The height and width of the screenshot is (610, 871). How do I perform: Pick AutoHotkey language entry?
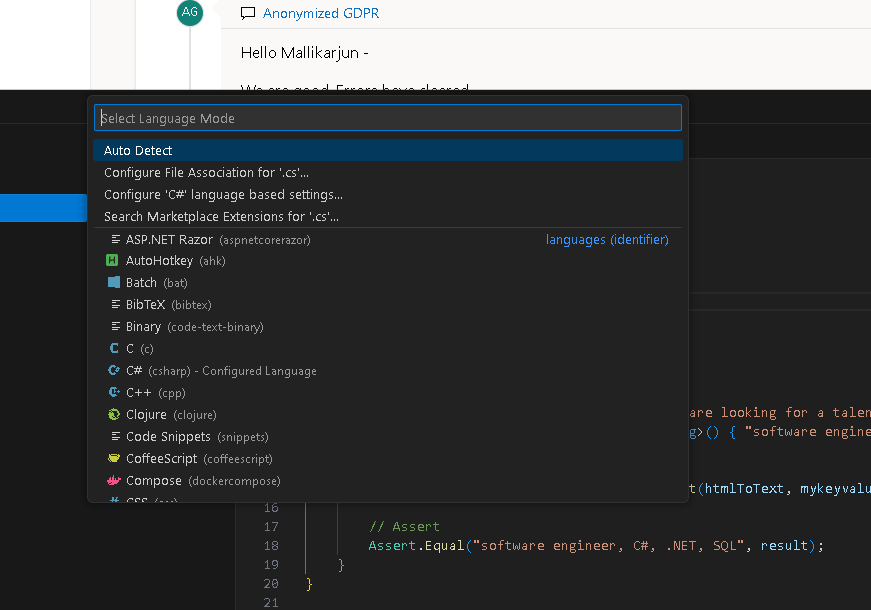pos(387,261)
